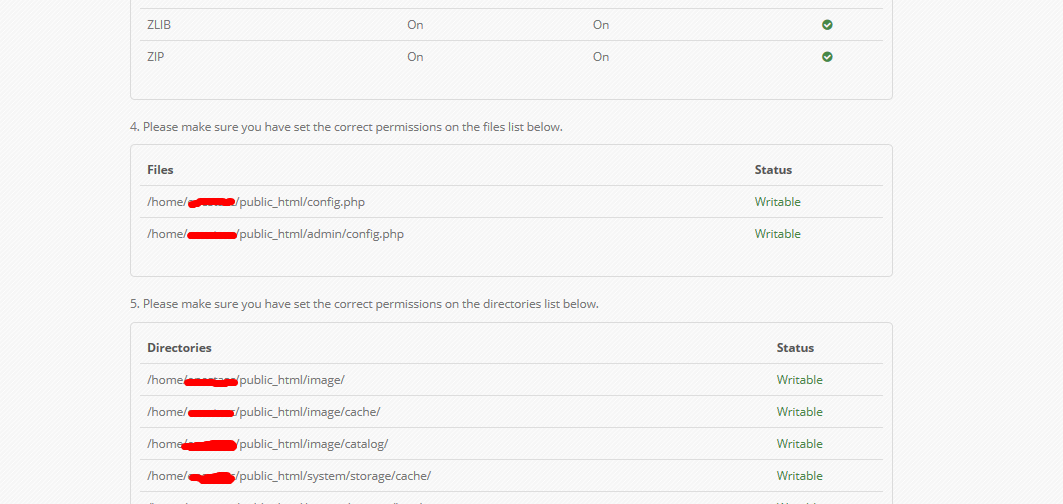Click the public_html/image/catalog/ directory path
The height and width of the screenshot is (504, 1063).
(x=268, y=444)
